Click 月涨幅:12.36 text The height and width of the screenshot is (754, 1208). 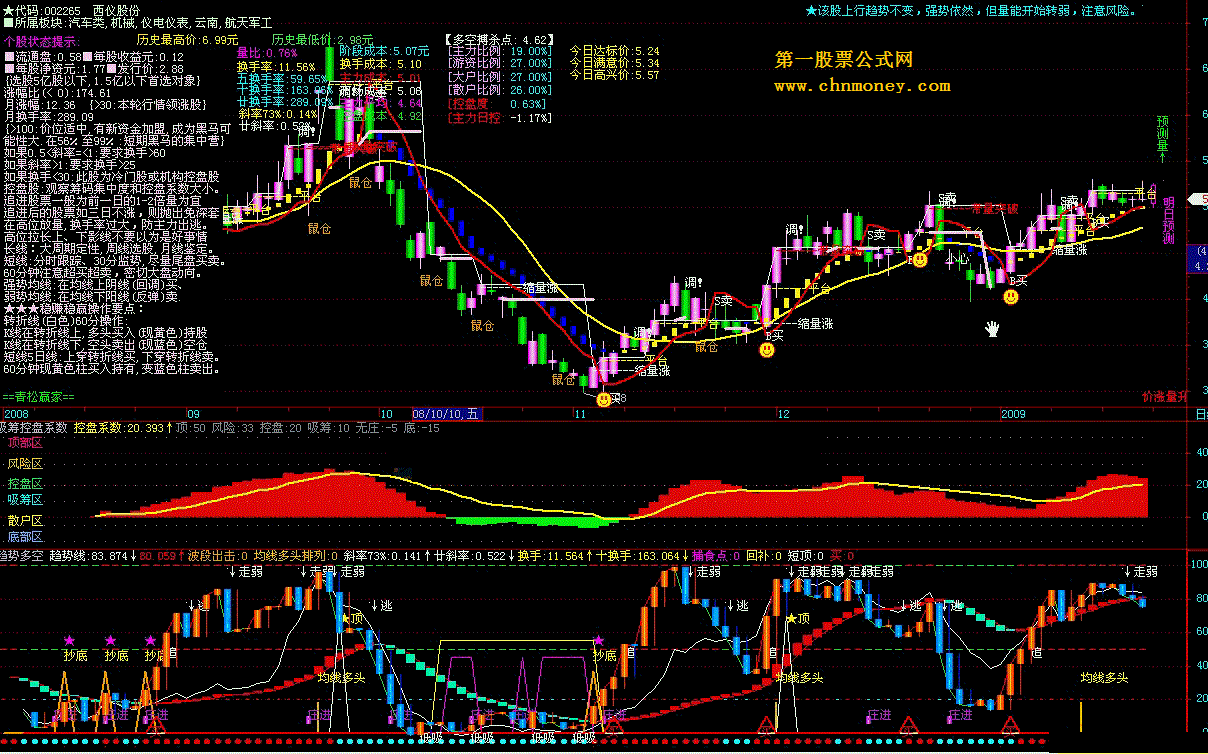(x=40, y=105)
